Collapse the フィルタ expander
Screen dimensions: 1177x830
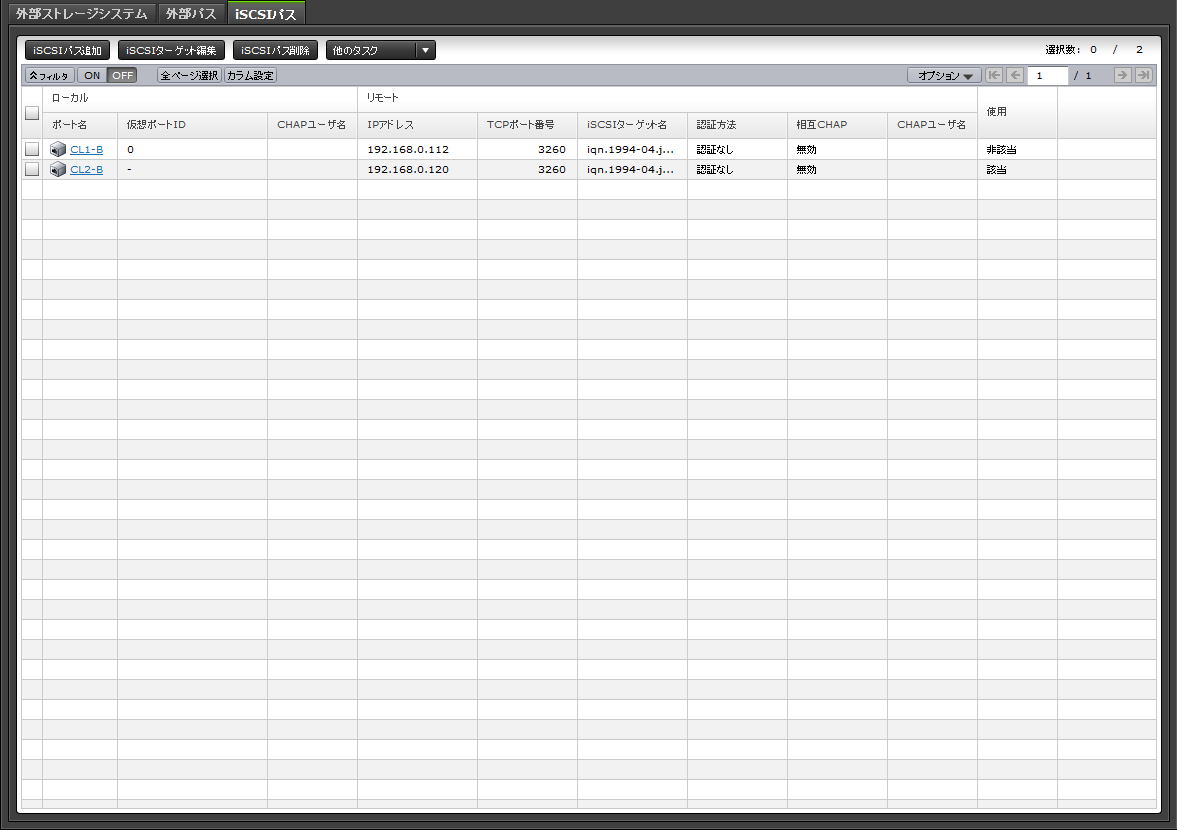click(x=50, y=75)
